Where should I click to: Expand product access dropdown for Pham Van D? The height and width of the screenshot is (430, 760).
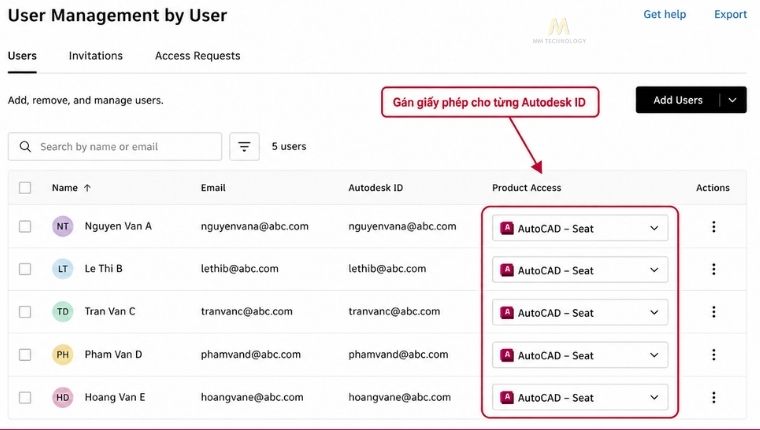point(580,355)
